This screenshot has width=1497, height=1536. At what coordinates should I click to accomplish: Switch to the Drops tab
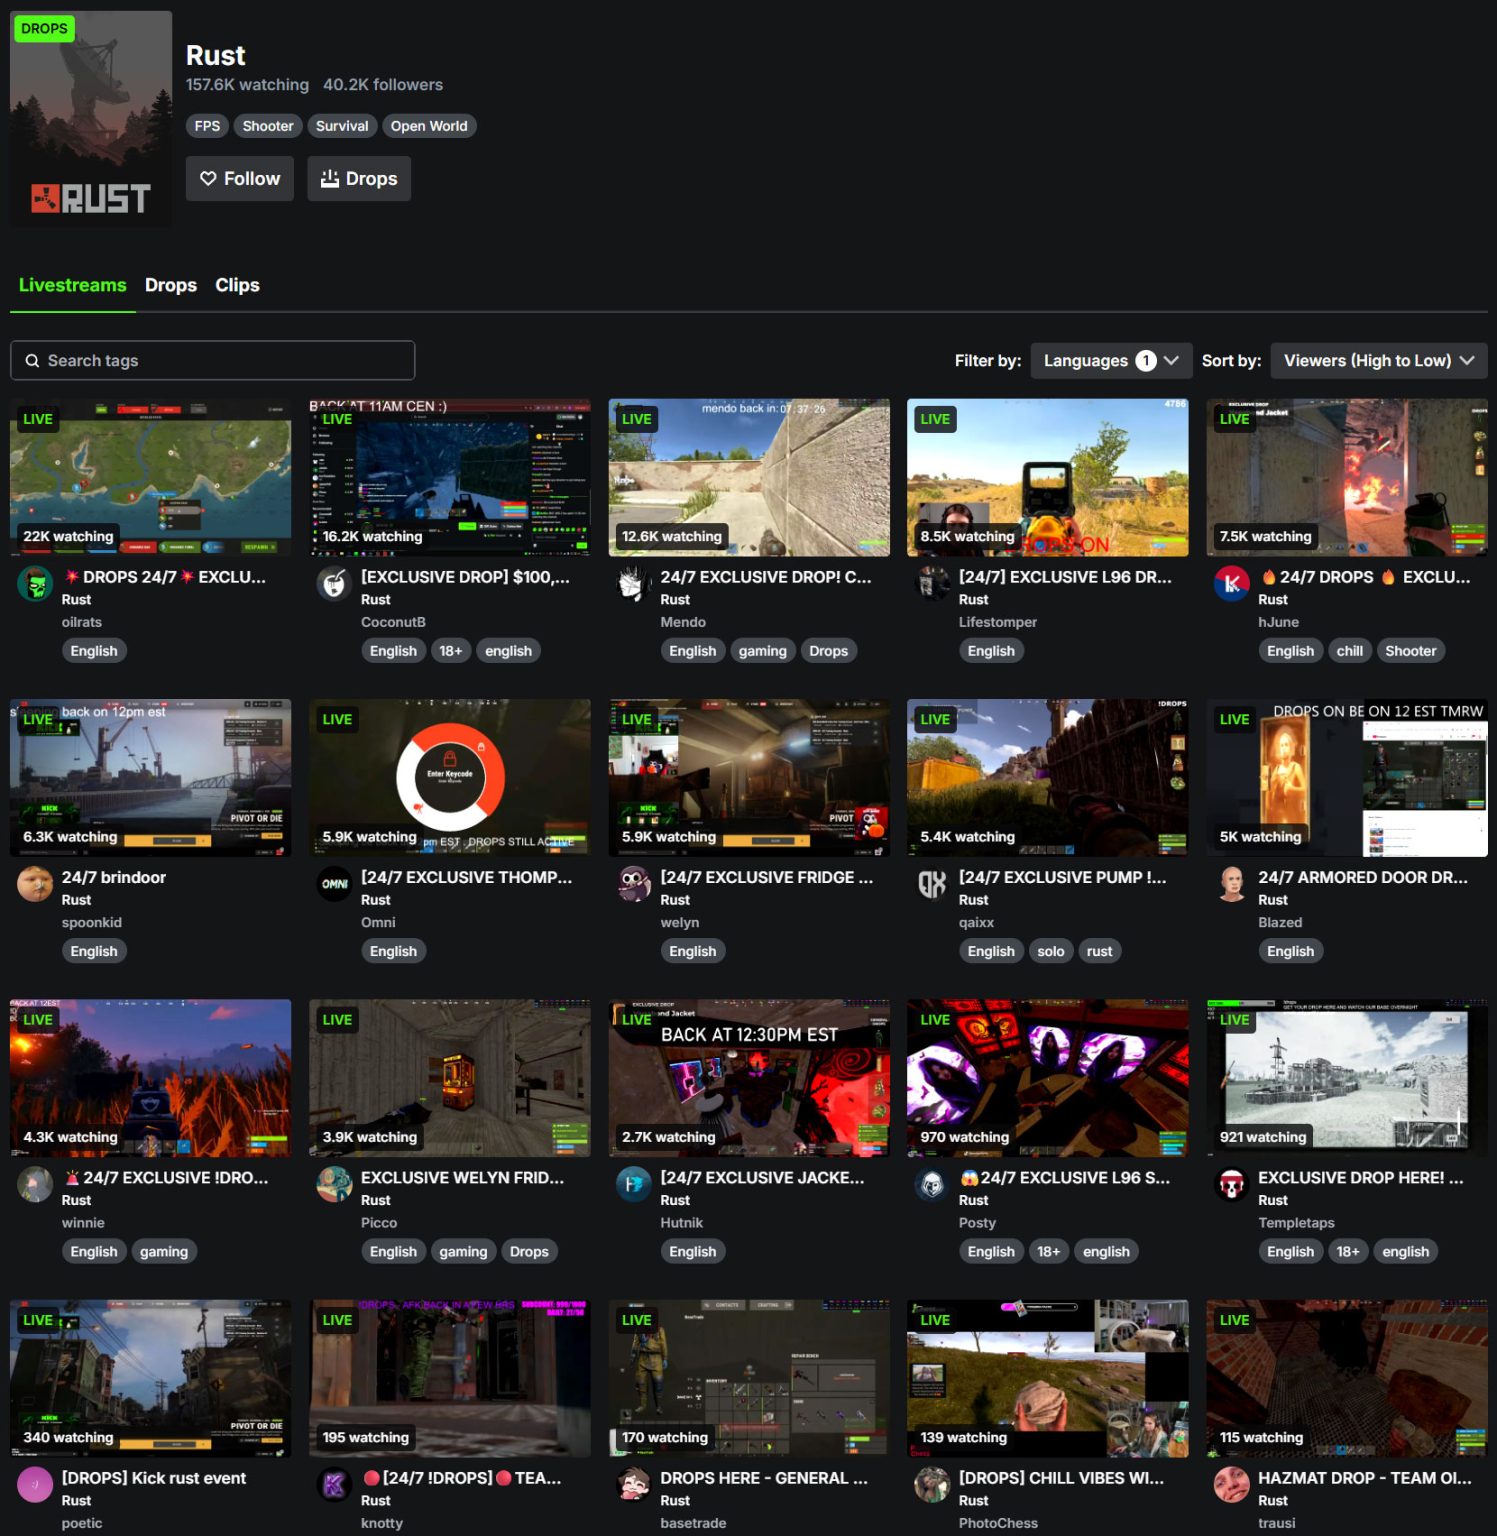click(170, 285)
